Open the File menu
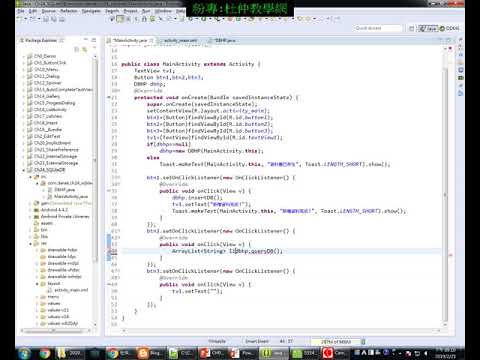The image size is (480, 360). coord(21,11)
